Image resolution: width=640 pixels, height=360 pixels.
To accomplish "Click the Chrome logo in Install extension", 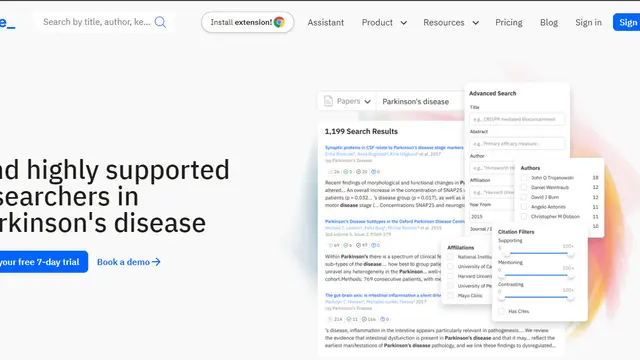I will (279, 22).
